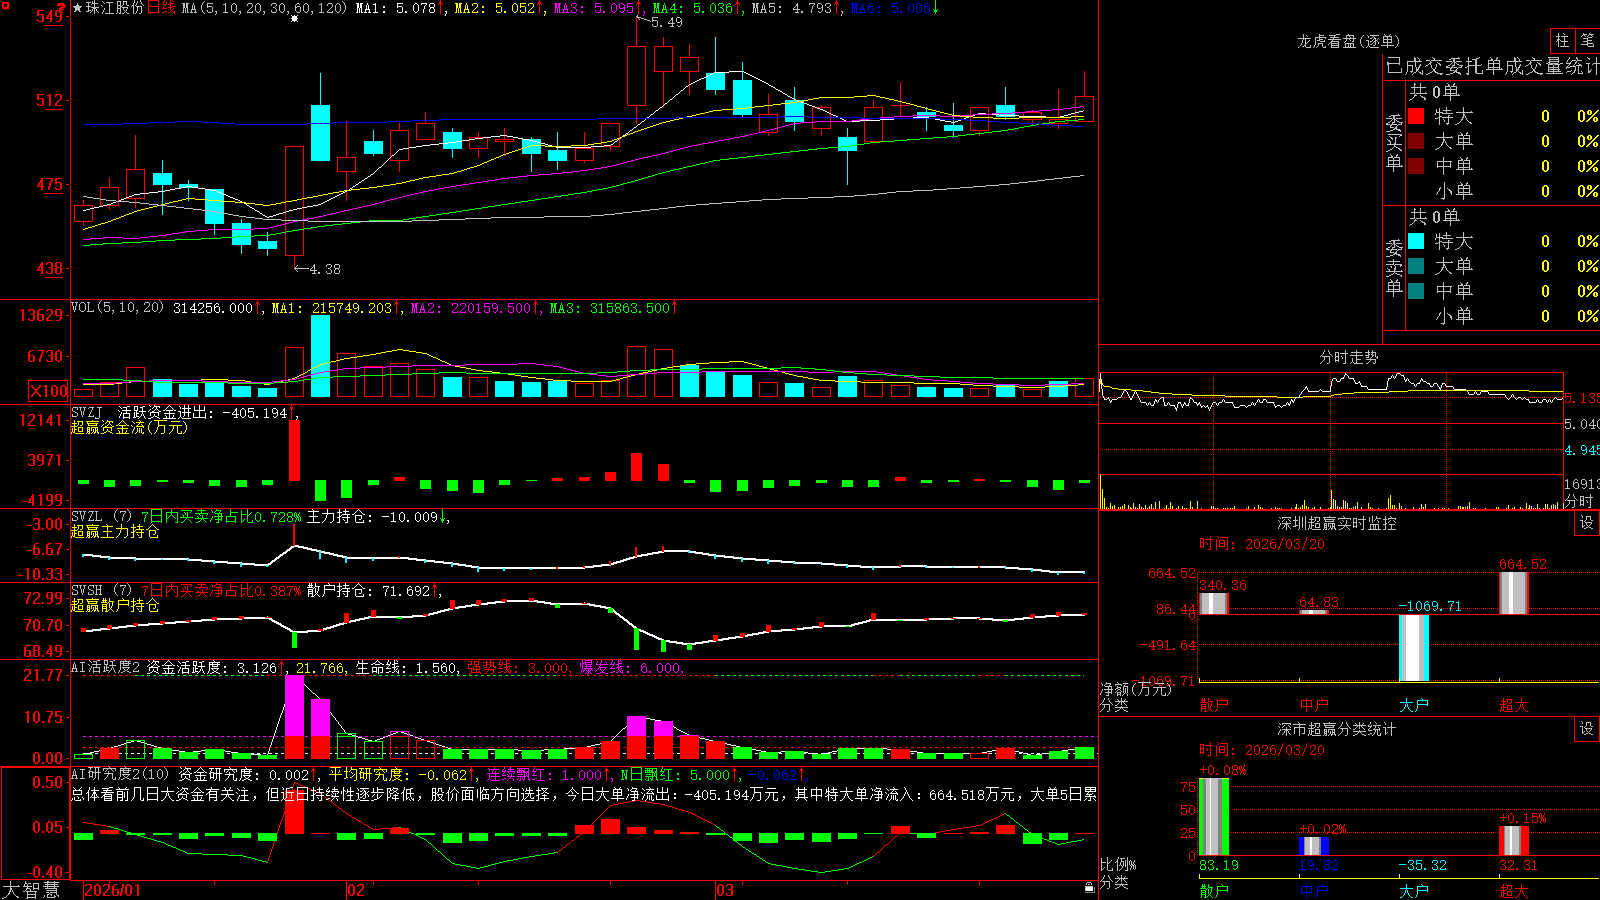Open 设 settings in 深市超赢分类统计 panel
The height and width of the screenshot is (900, 1600).
(x=1587, y=729)
